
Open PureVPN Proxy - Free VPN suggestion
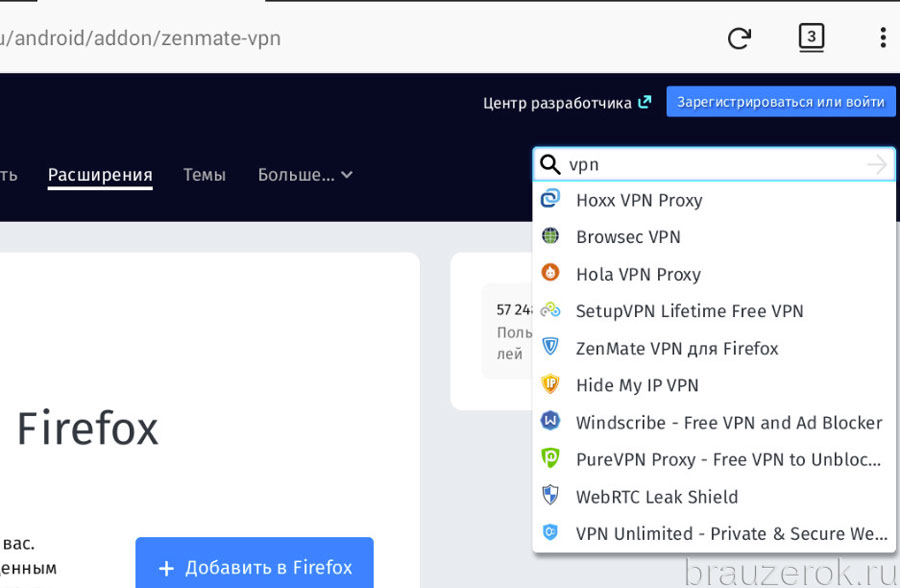click(714, 459)
